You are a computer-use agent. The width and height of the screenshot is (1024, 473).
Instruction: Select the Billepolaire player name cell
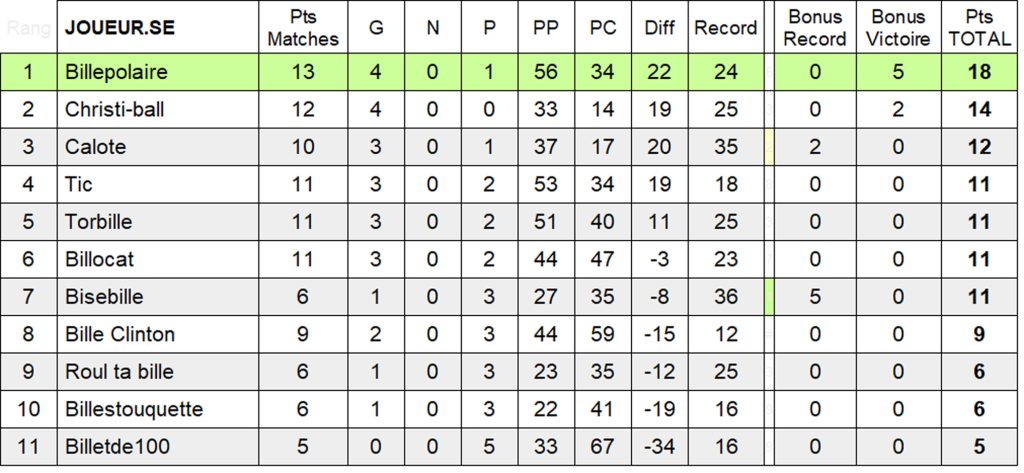[116, 72]
